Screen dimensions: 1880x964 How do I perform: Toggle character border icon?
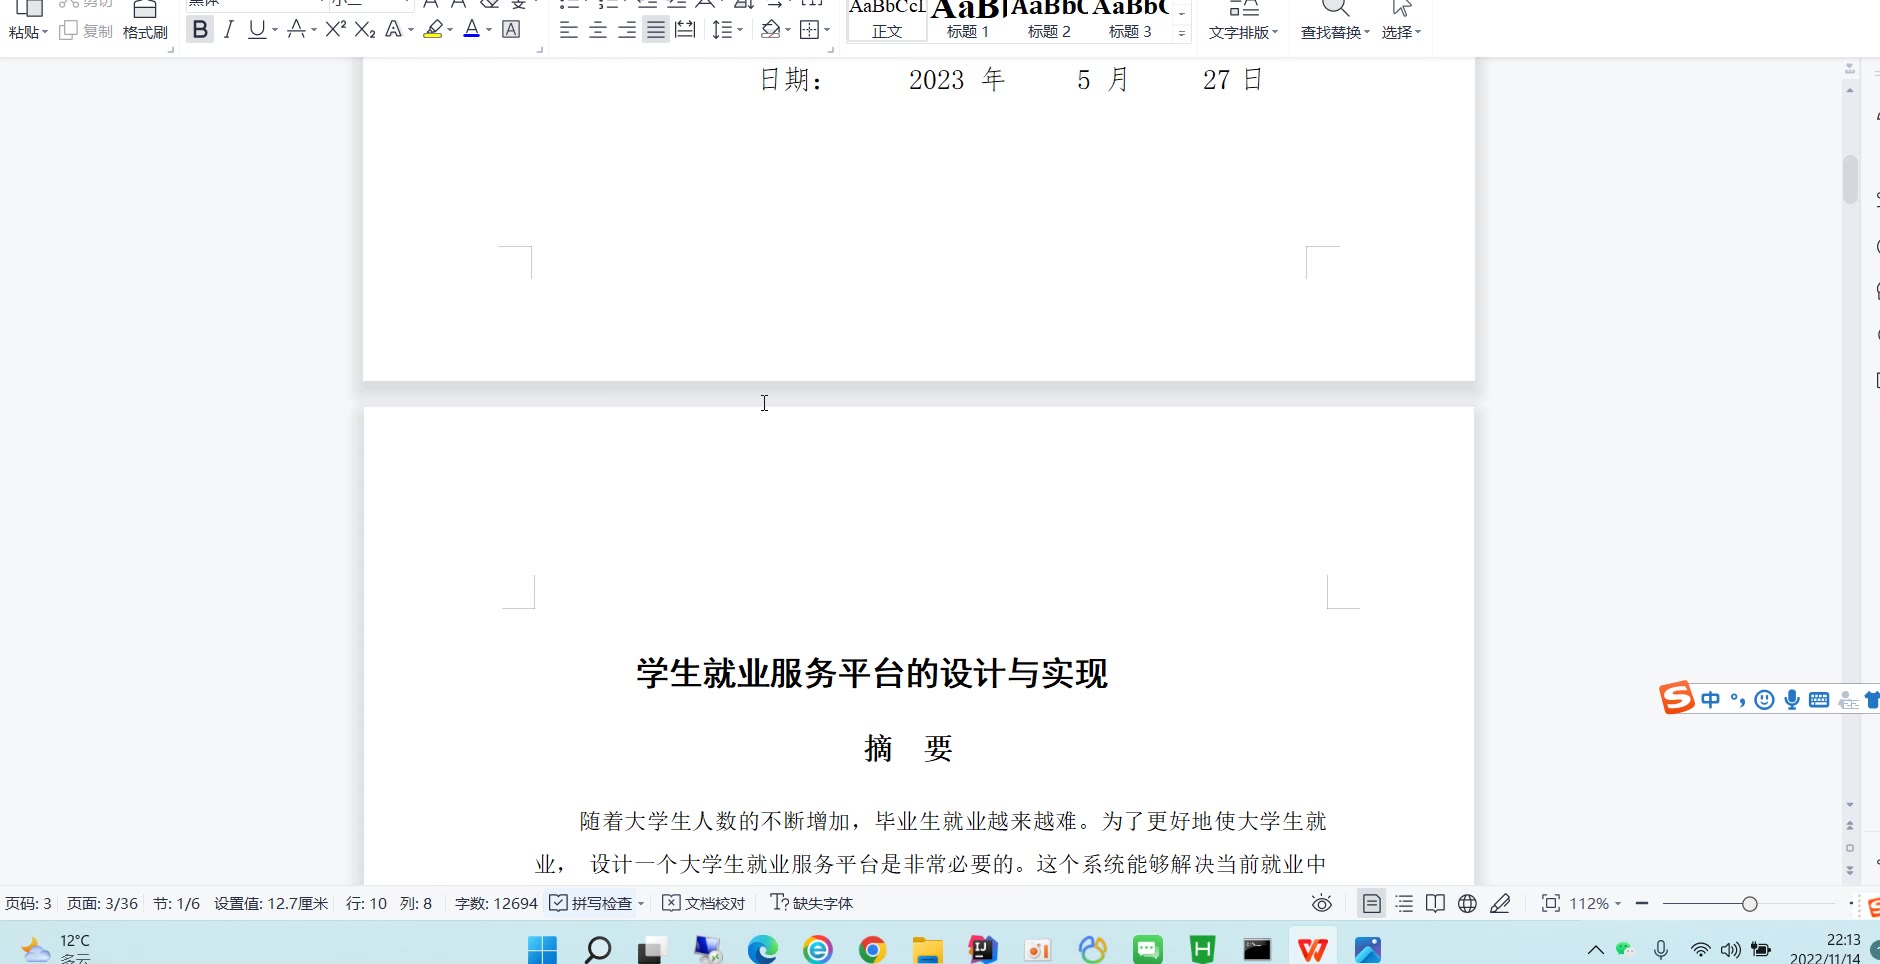tap(511, 30)
